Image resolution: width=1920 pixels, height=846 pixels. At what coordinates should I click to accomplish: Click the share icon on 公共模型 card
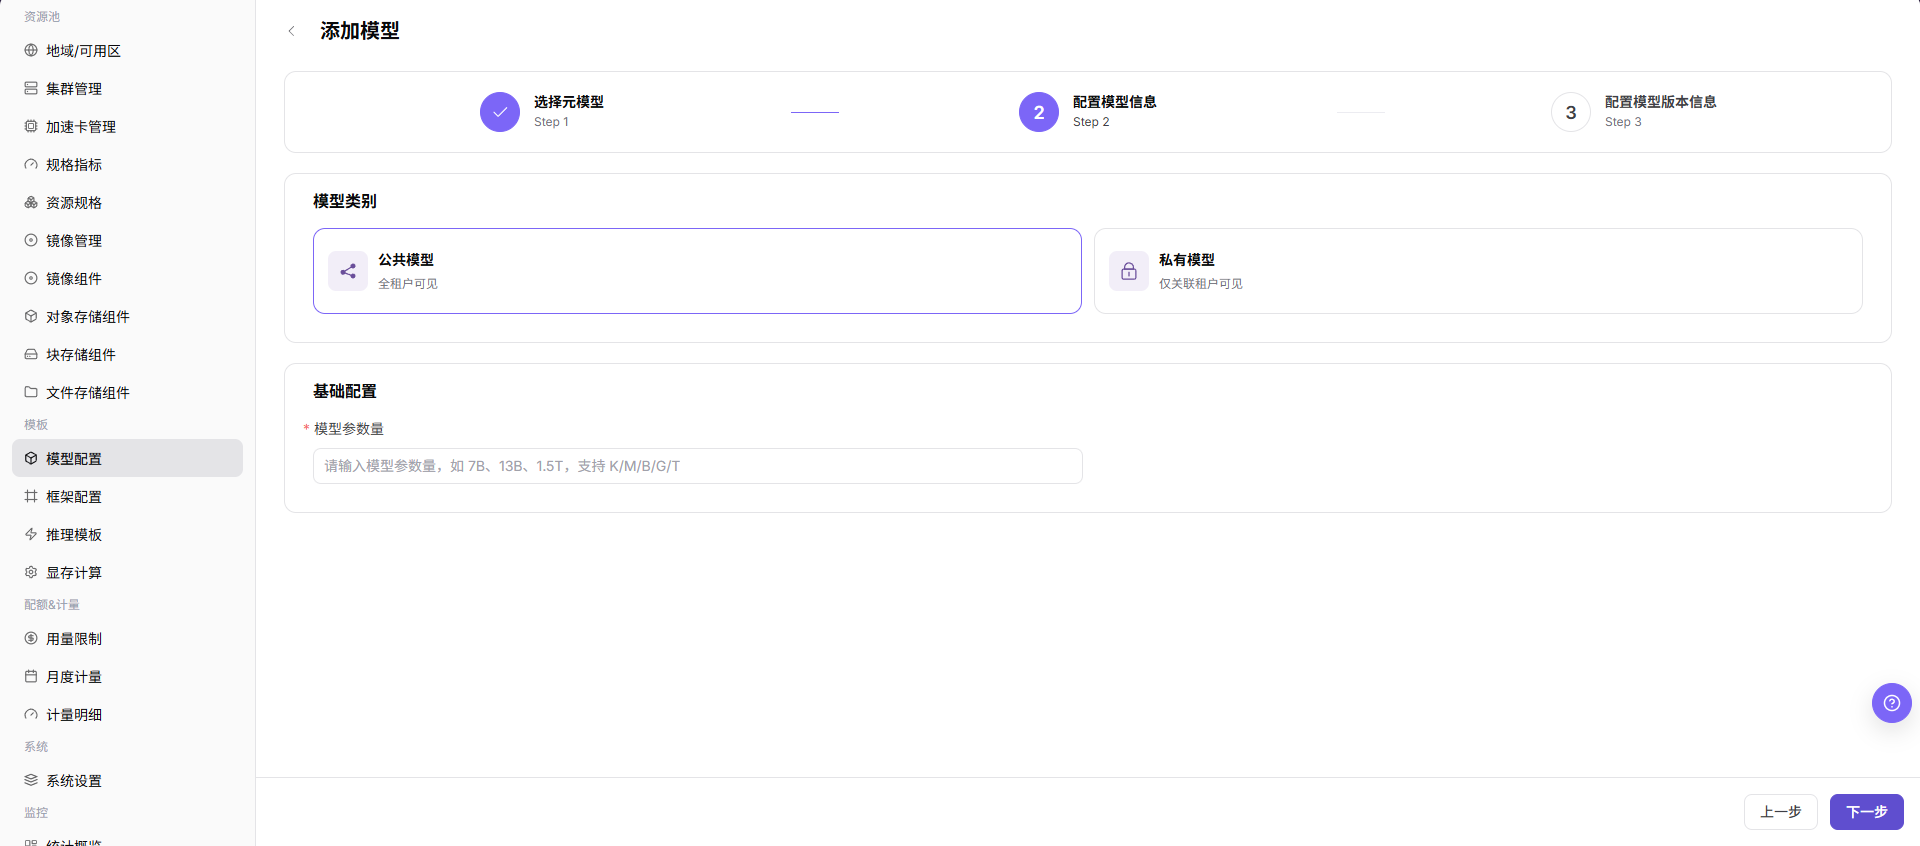click(x=348, y=271)
